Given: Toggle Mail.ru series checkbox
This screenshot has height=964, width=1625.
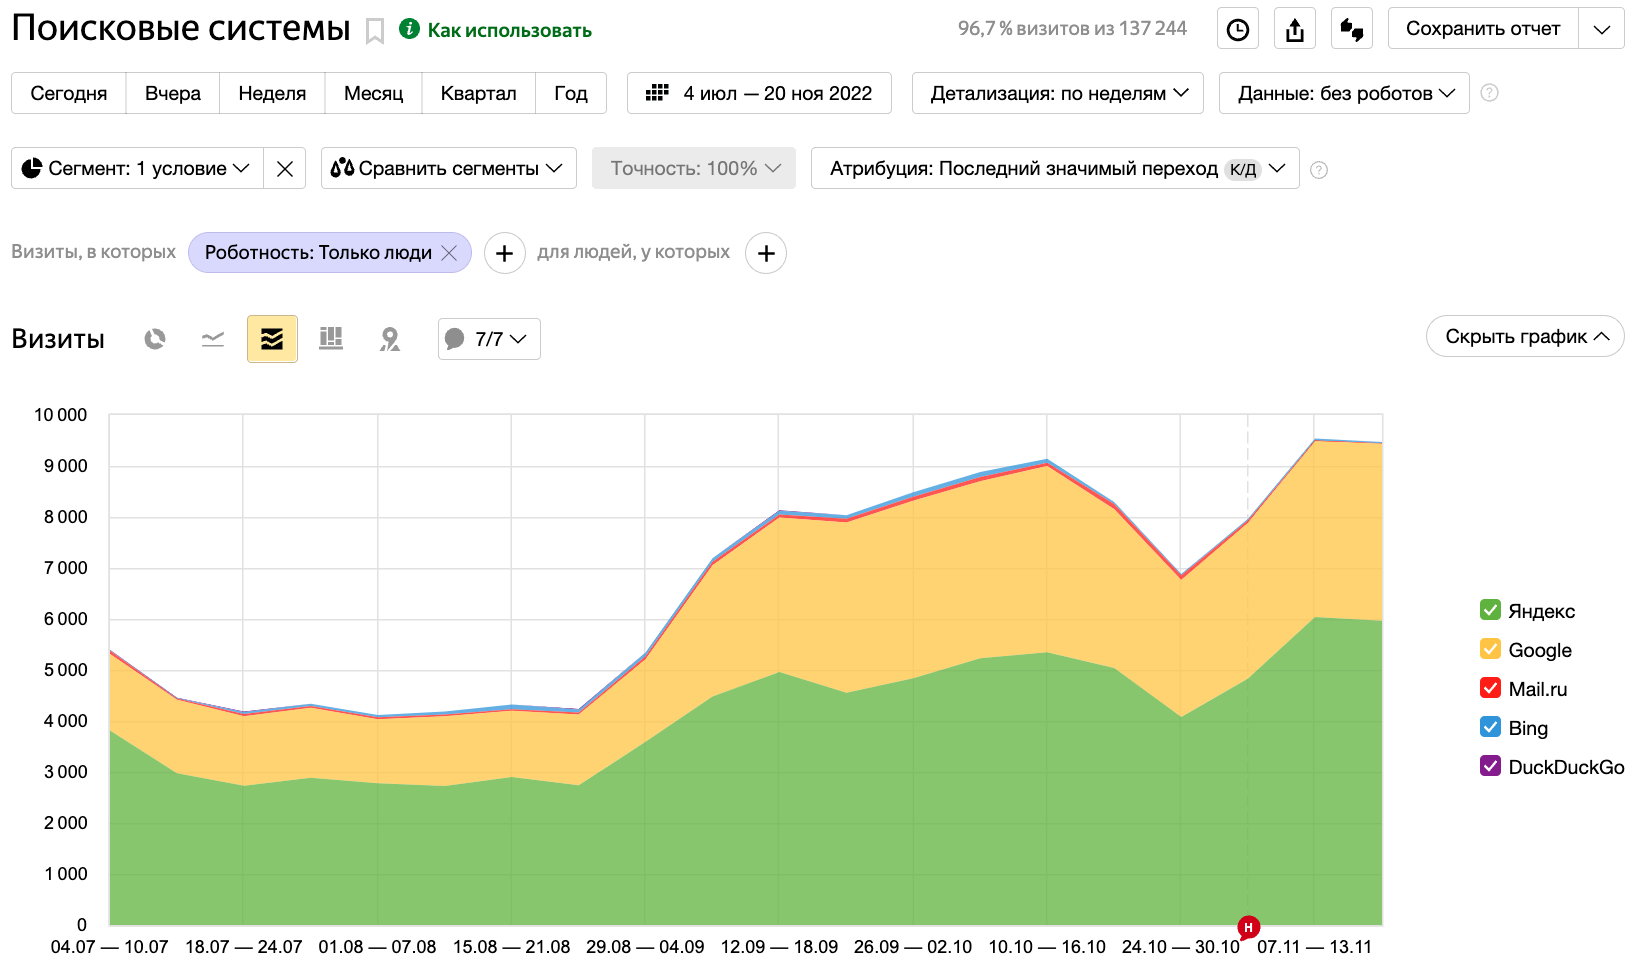Looking at the screenshot, I should tap(1490, 688).
